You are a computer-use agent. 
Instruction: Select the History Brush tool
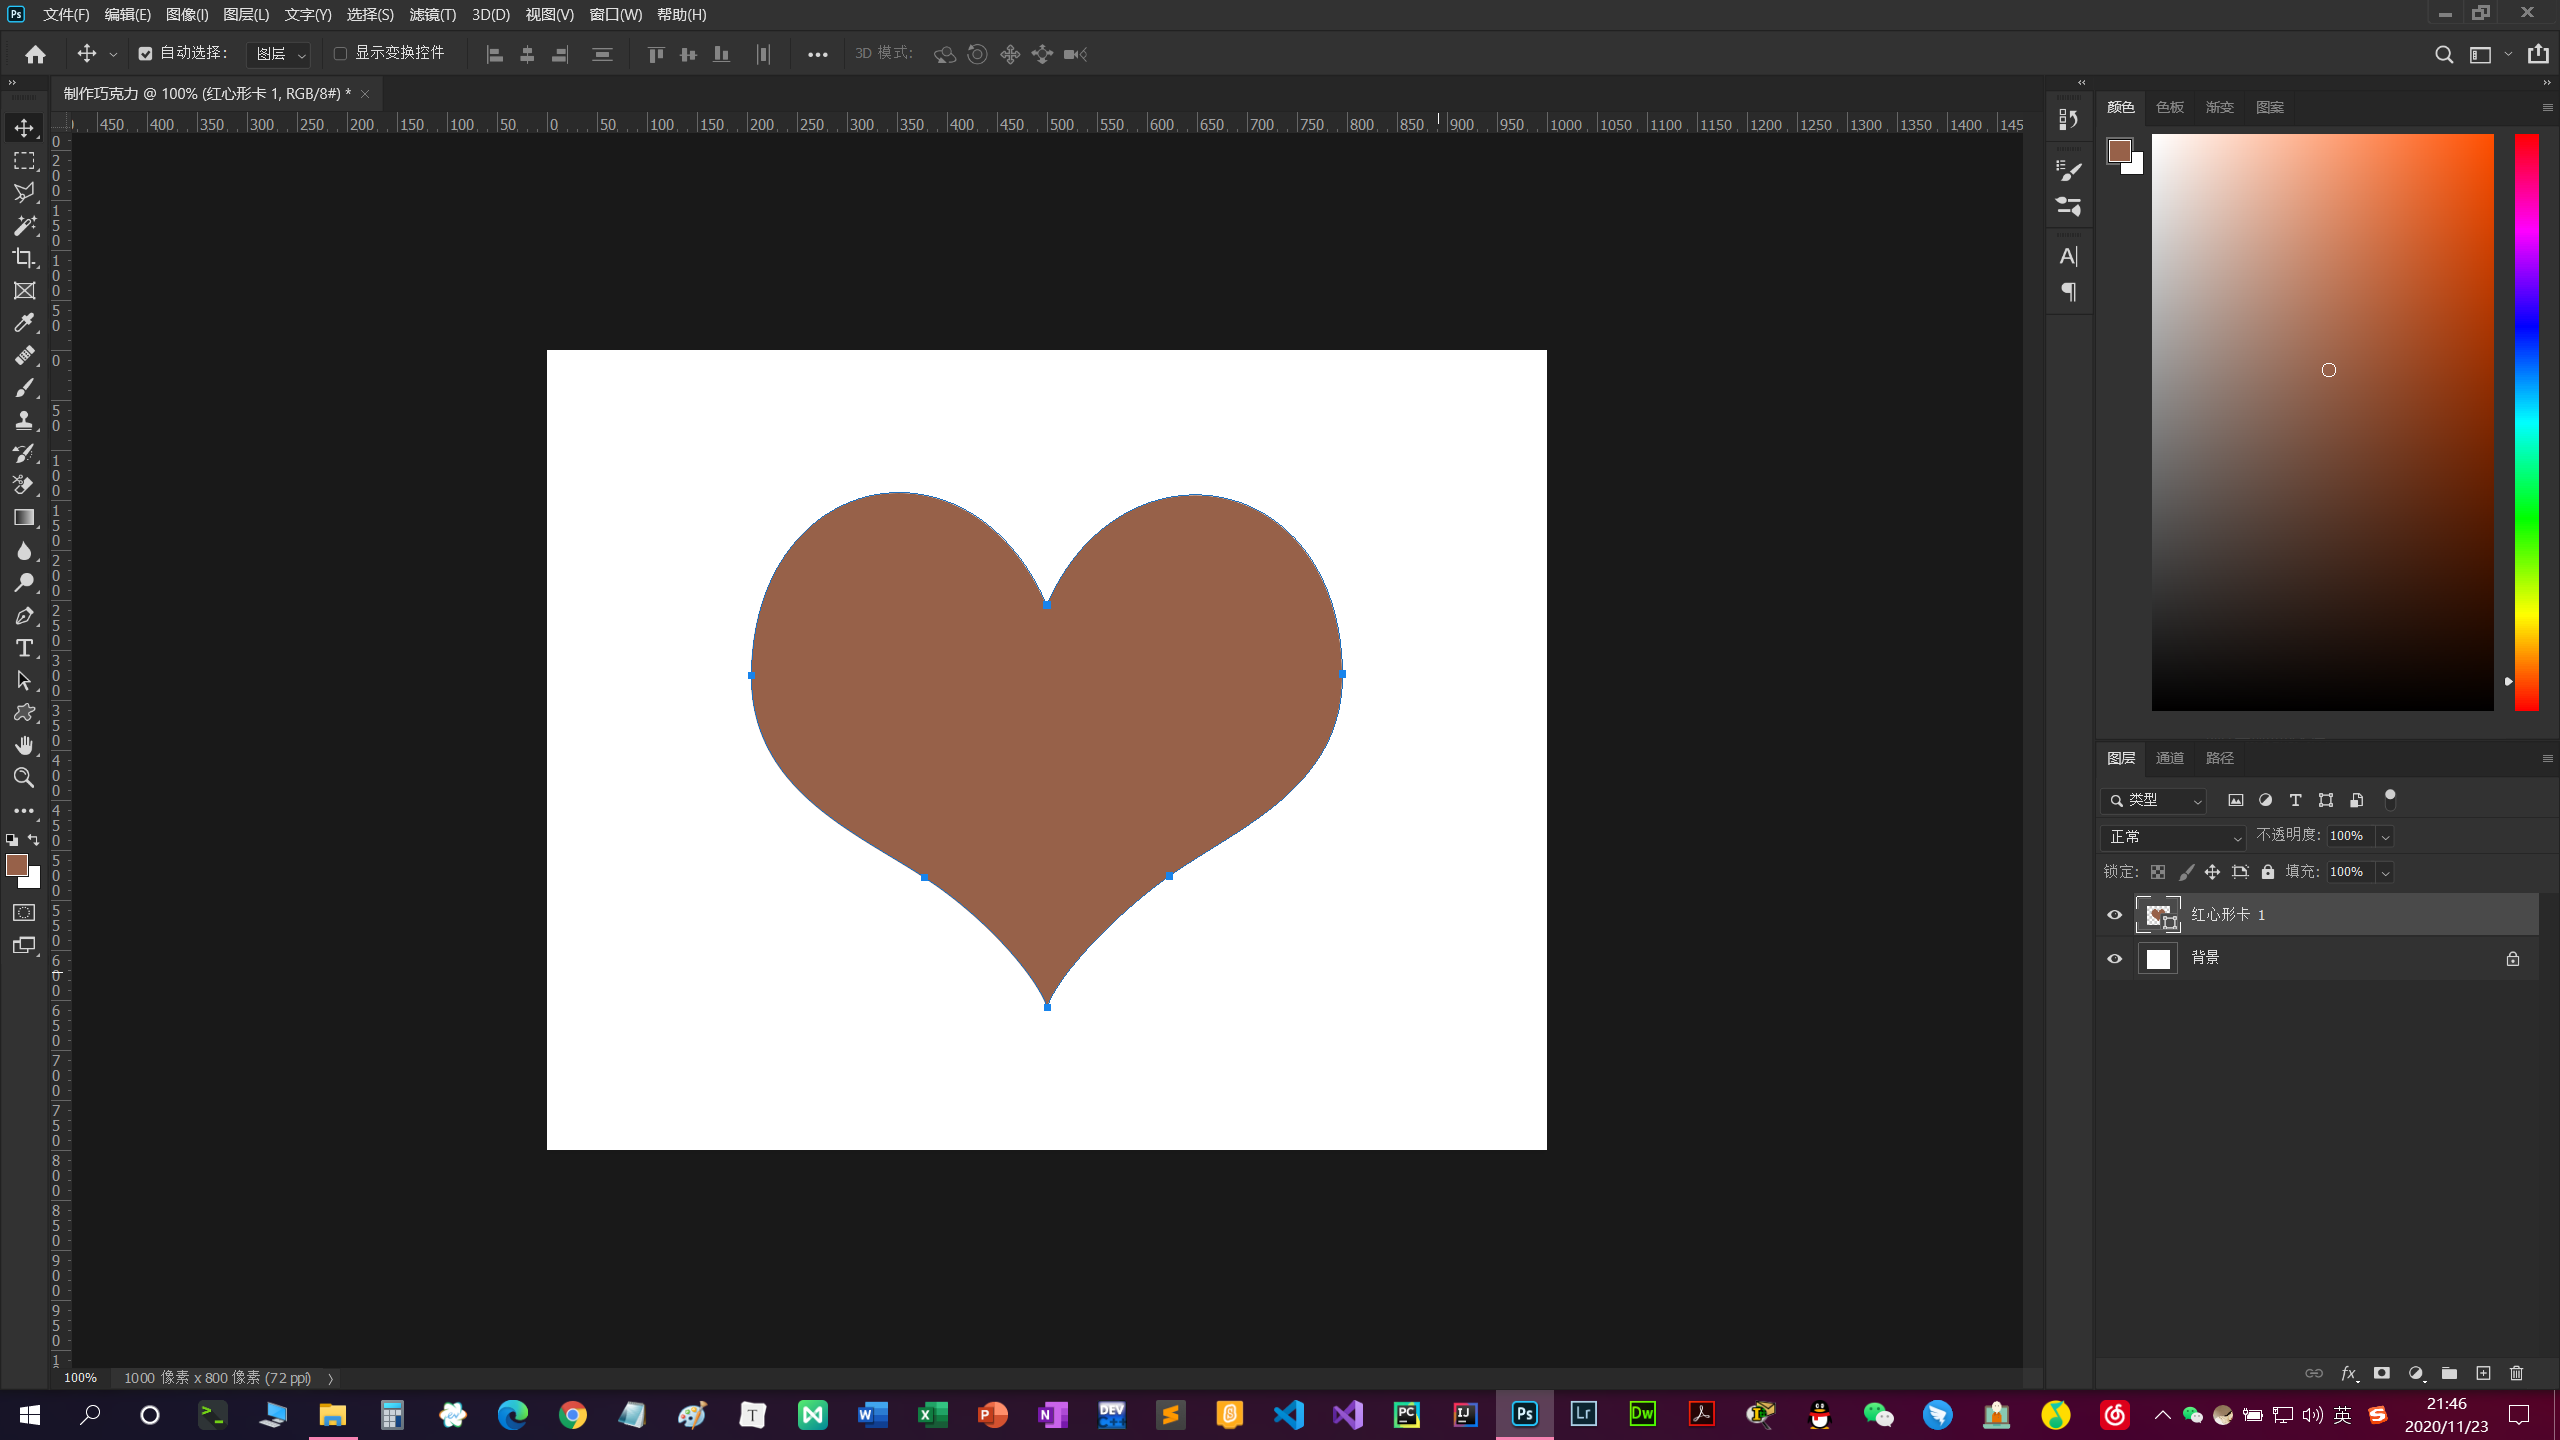point(24,453)
